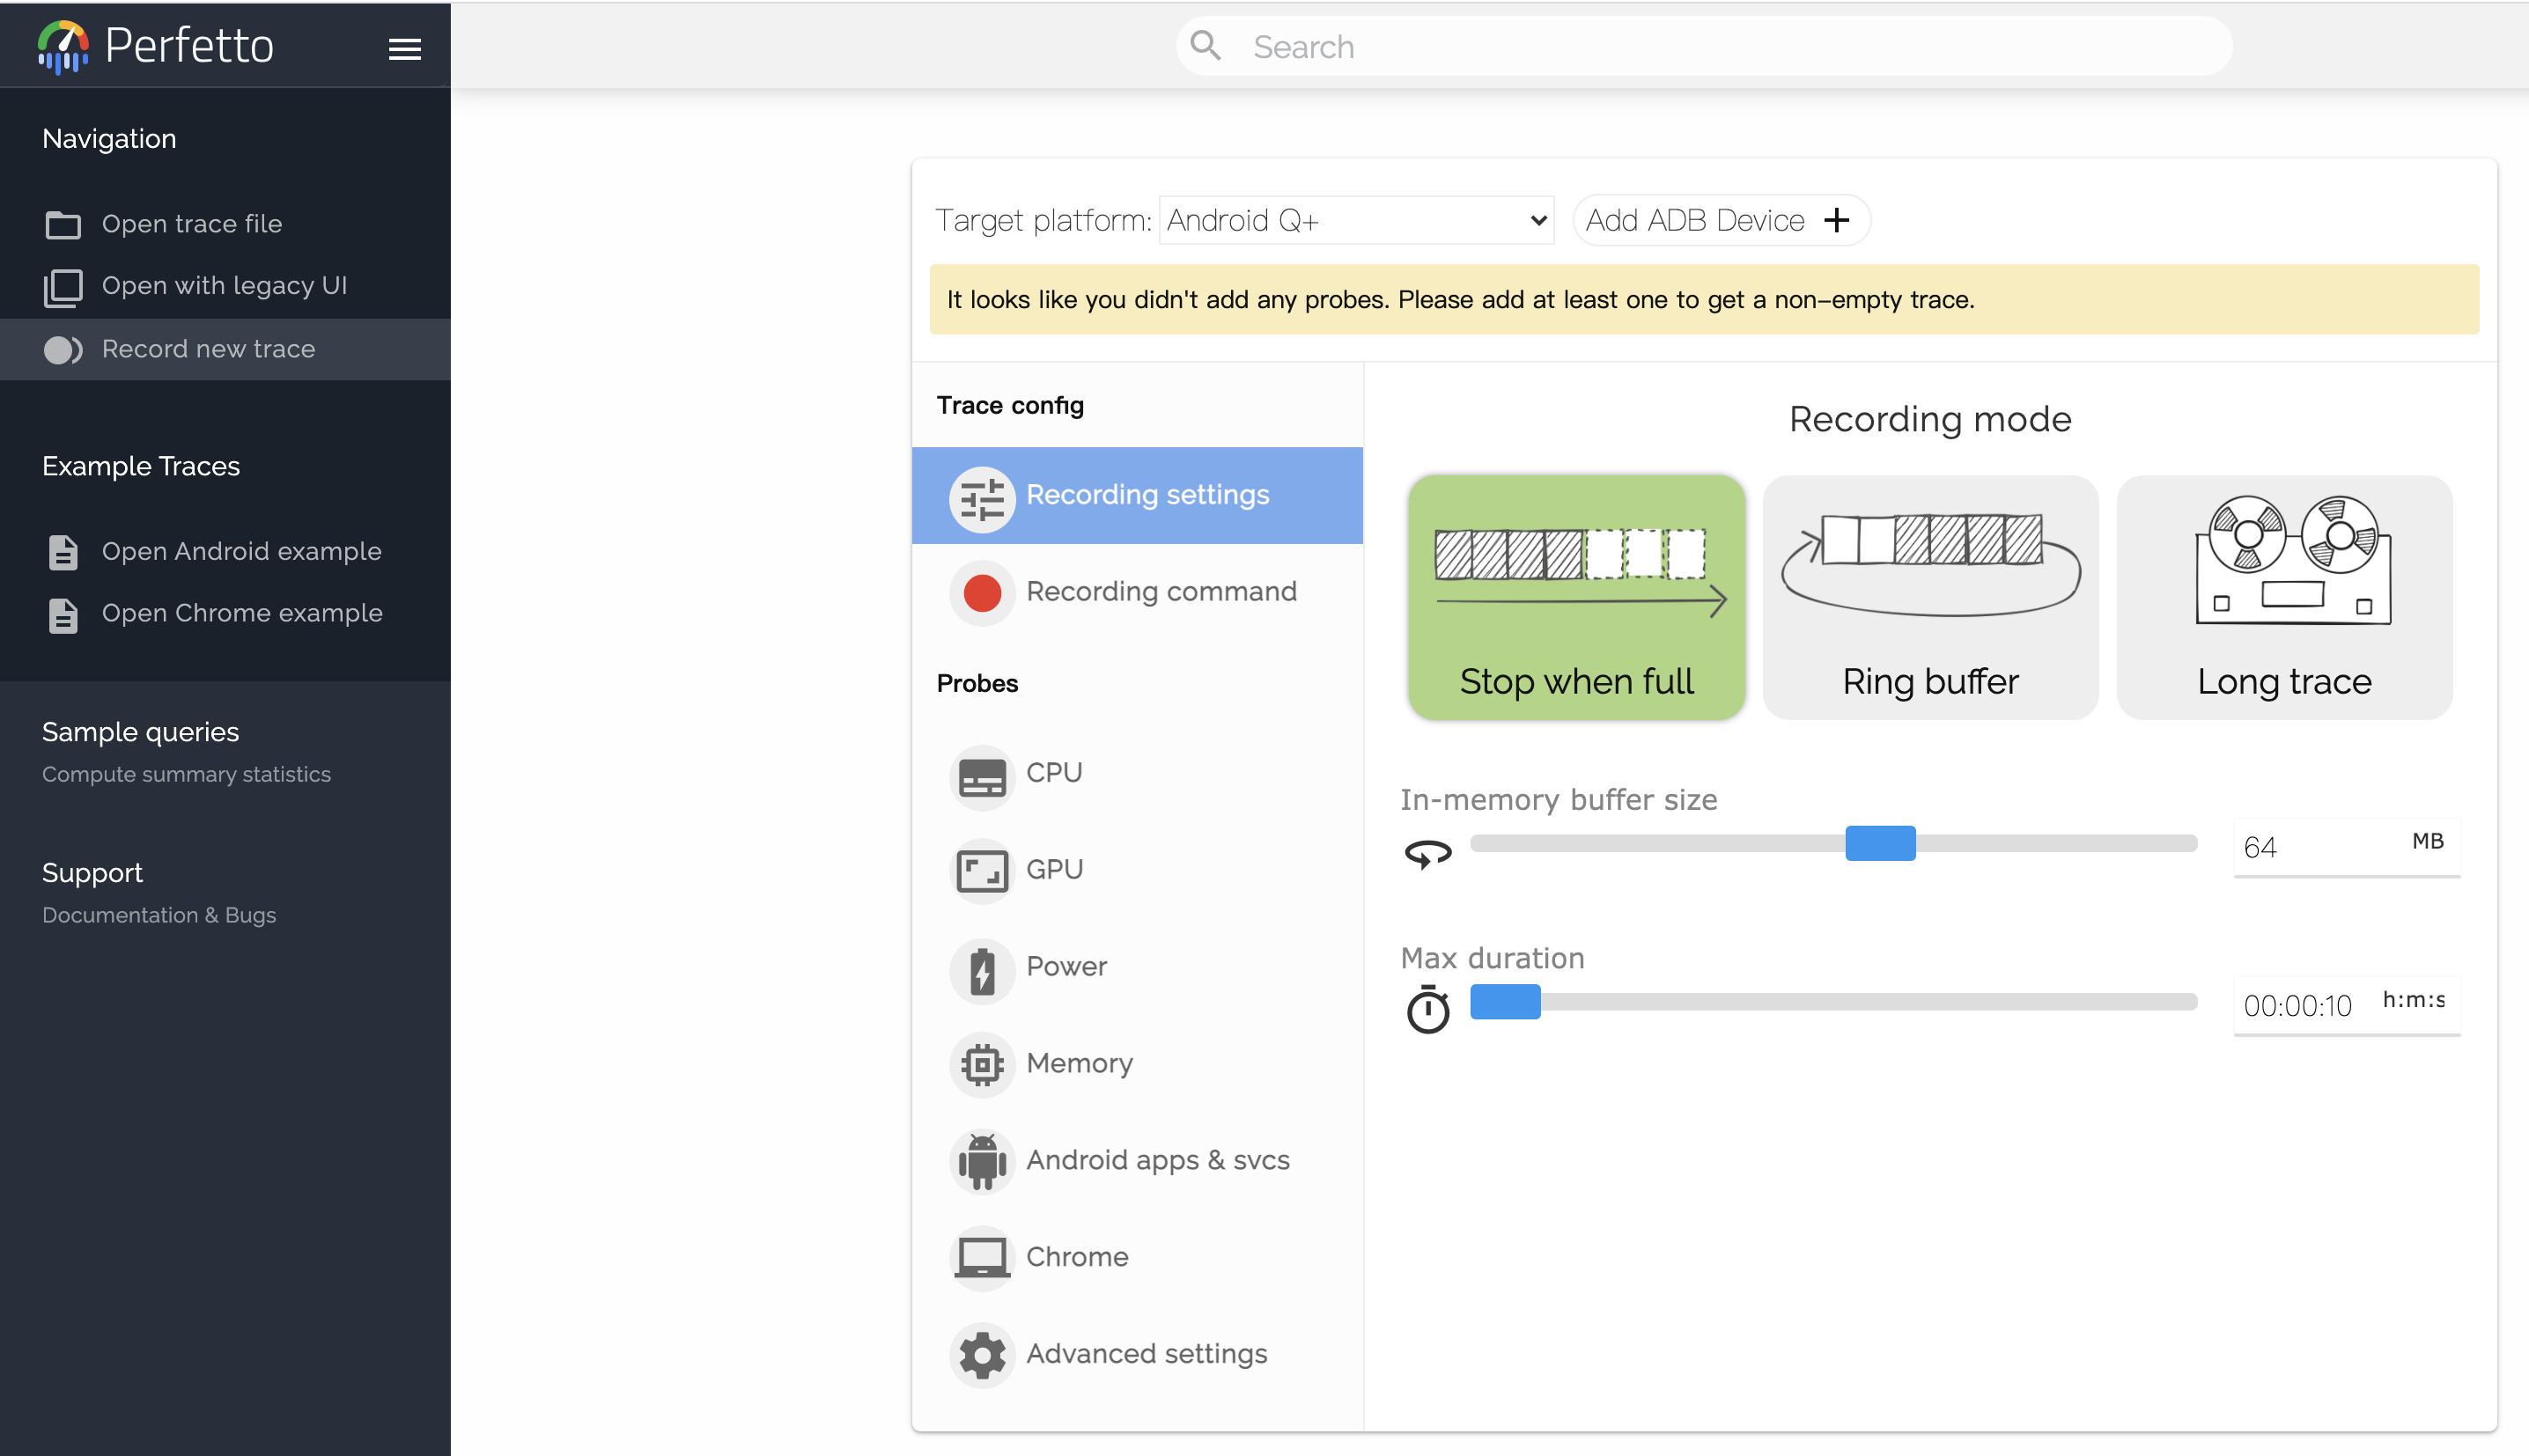Click the Android robot icon

(982, 1162)
